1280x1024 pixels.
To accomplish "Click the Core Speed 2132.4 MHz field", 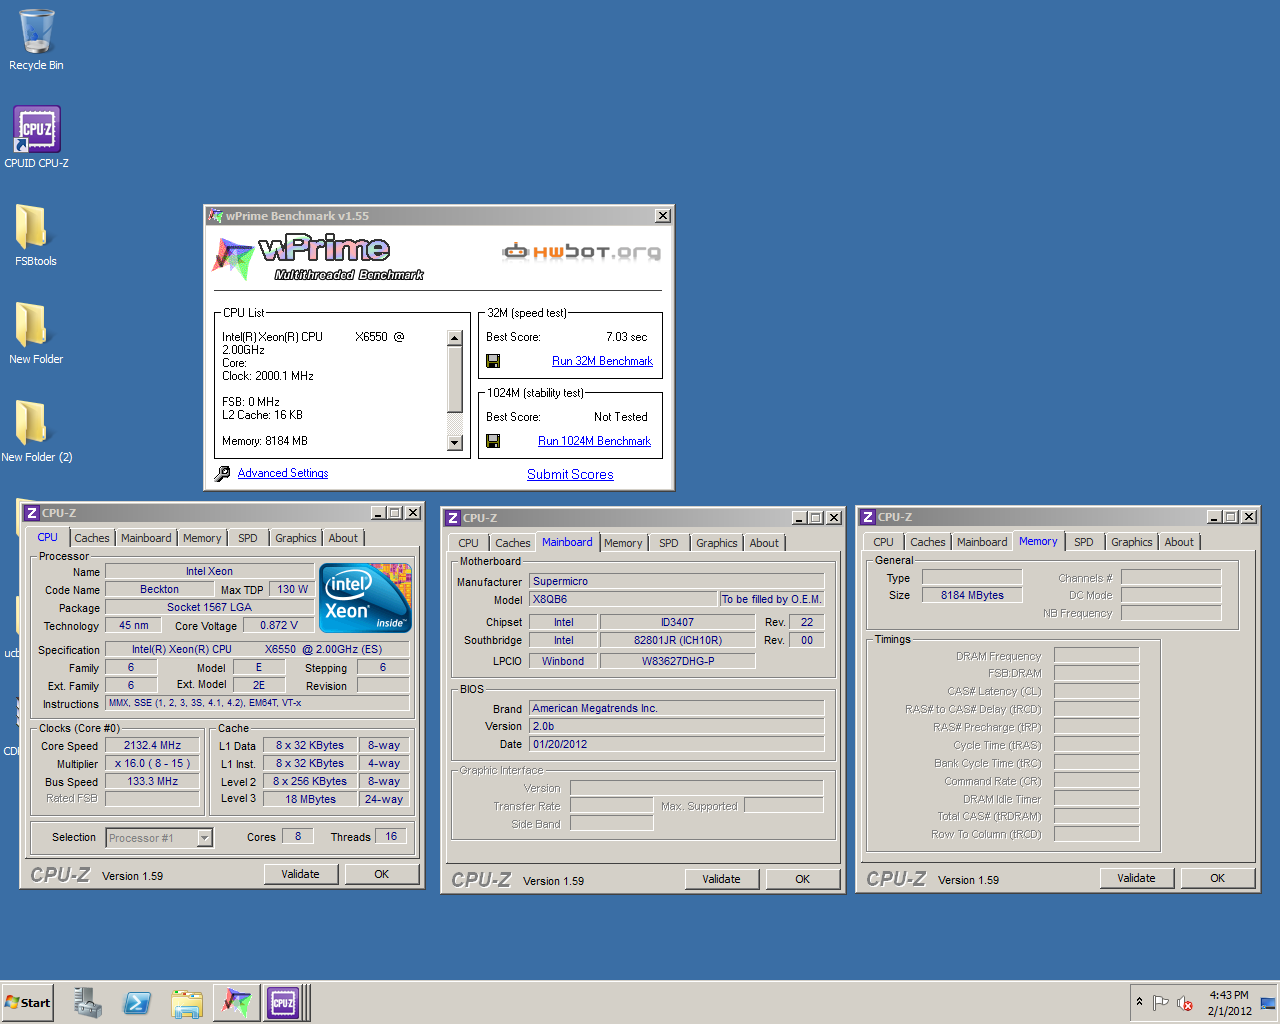I will [x=152, y=745].
